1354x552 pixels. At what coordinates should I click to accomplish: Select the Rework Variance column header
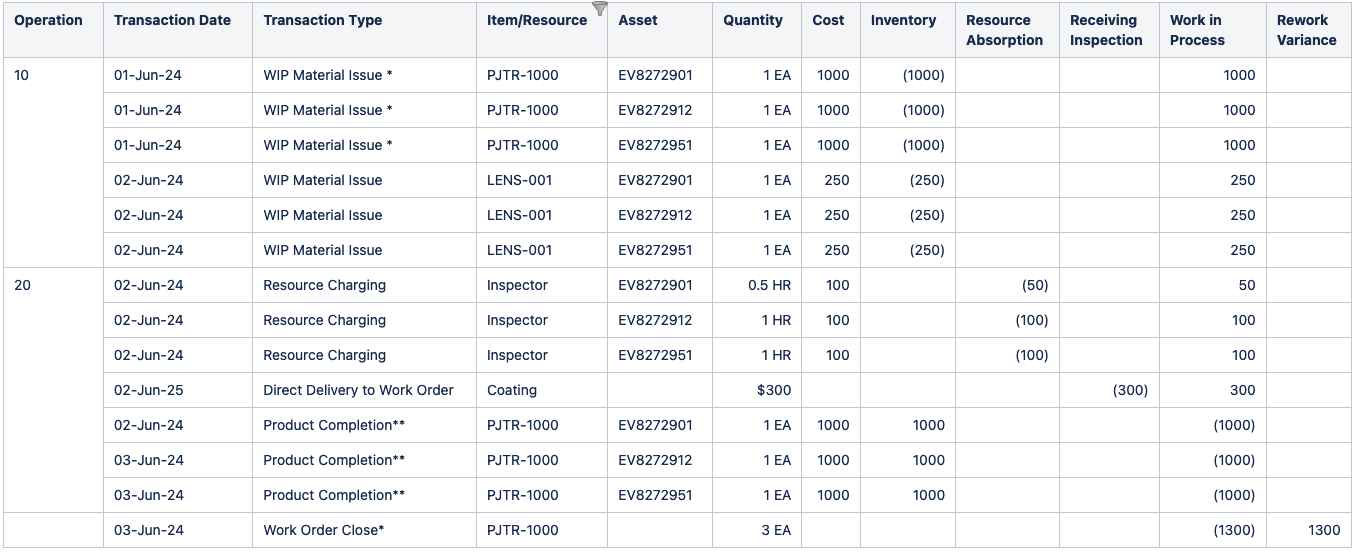(1306, 30)
